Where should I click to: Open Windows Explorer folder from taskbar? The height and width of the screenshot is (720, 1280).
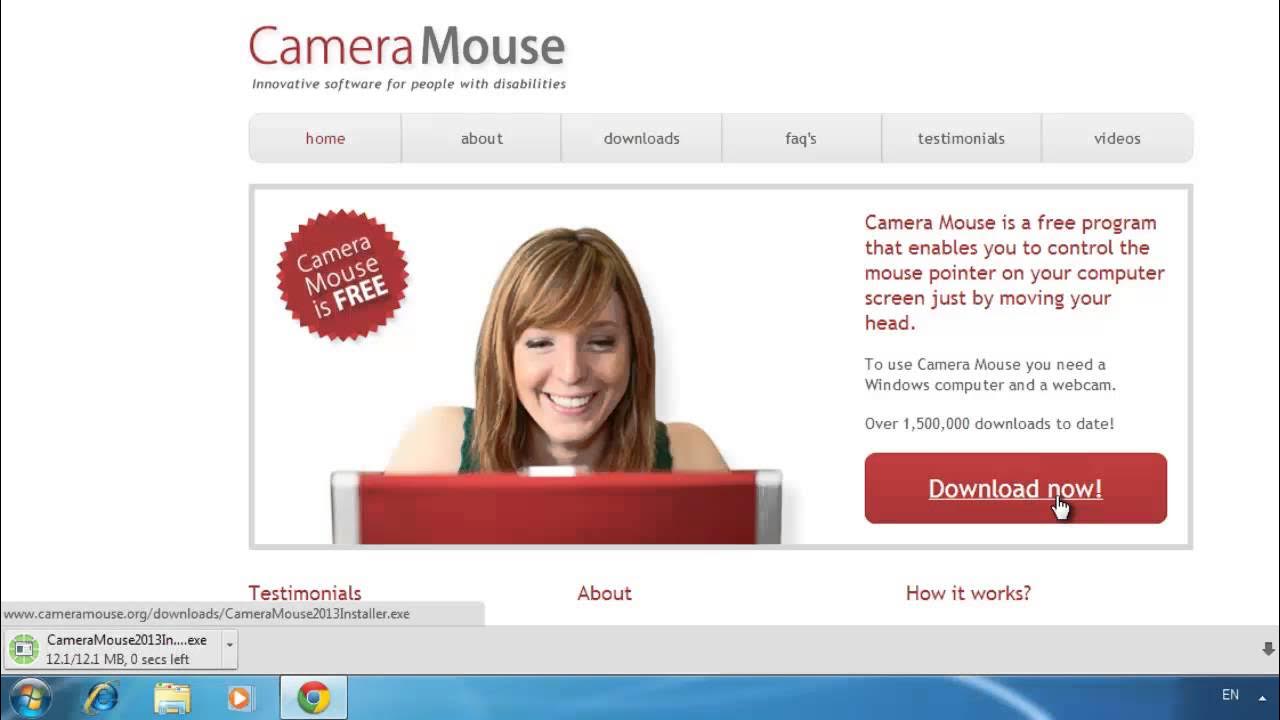pyautogui.click(x=172, y=697)
